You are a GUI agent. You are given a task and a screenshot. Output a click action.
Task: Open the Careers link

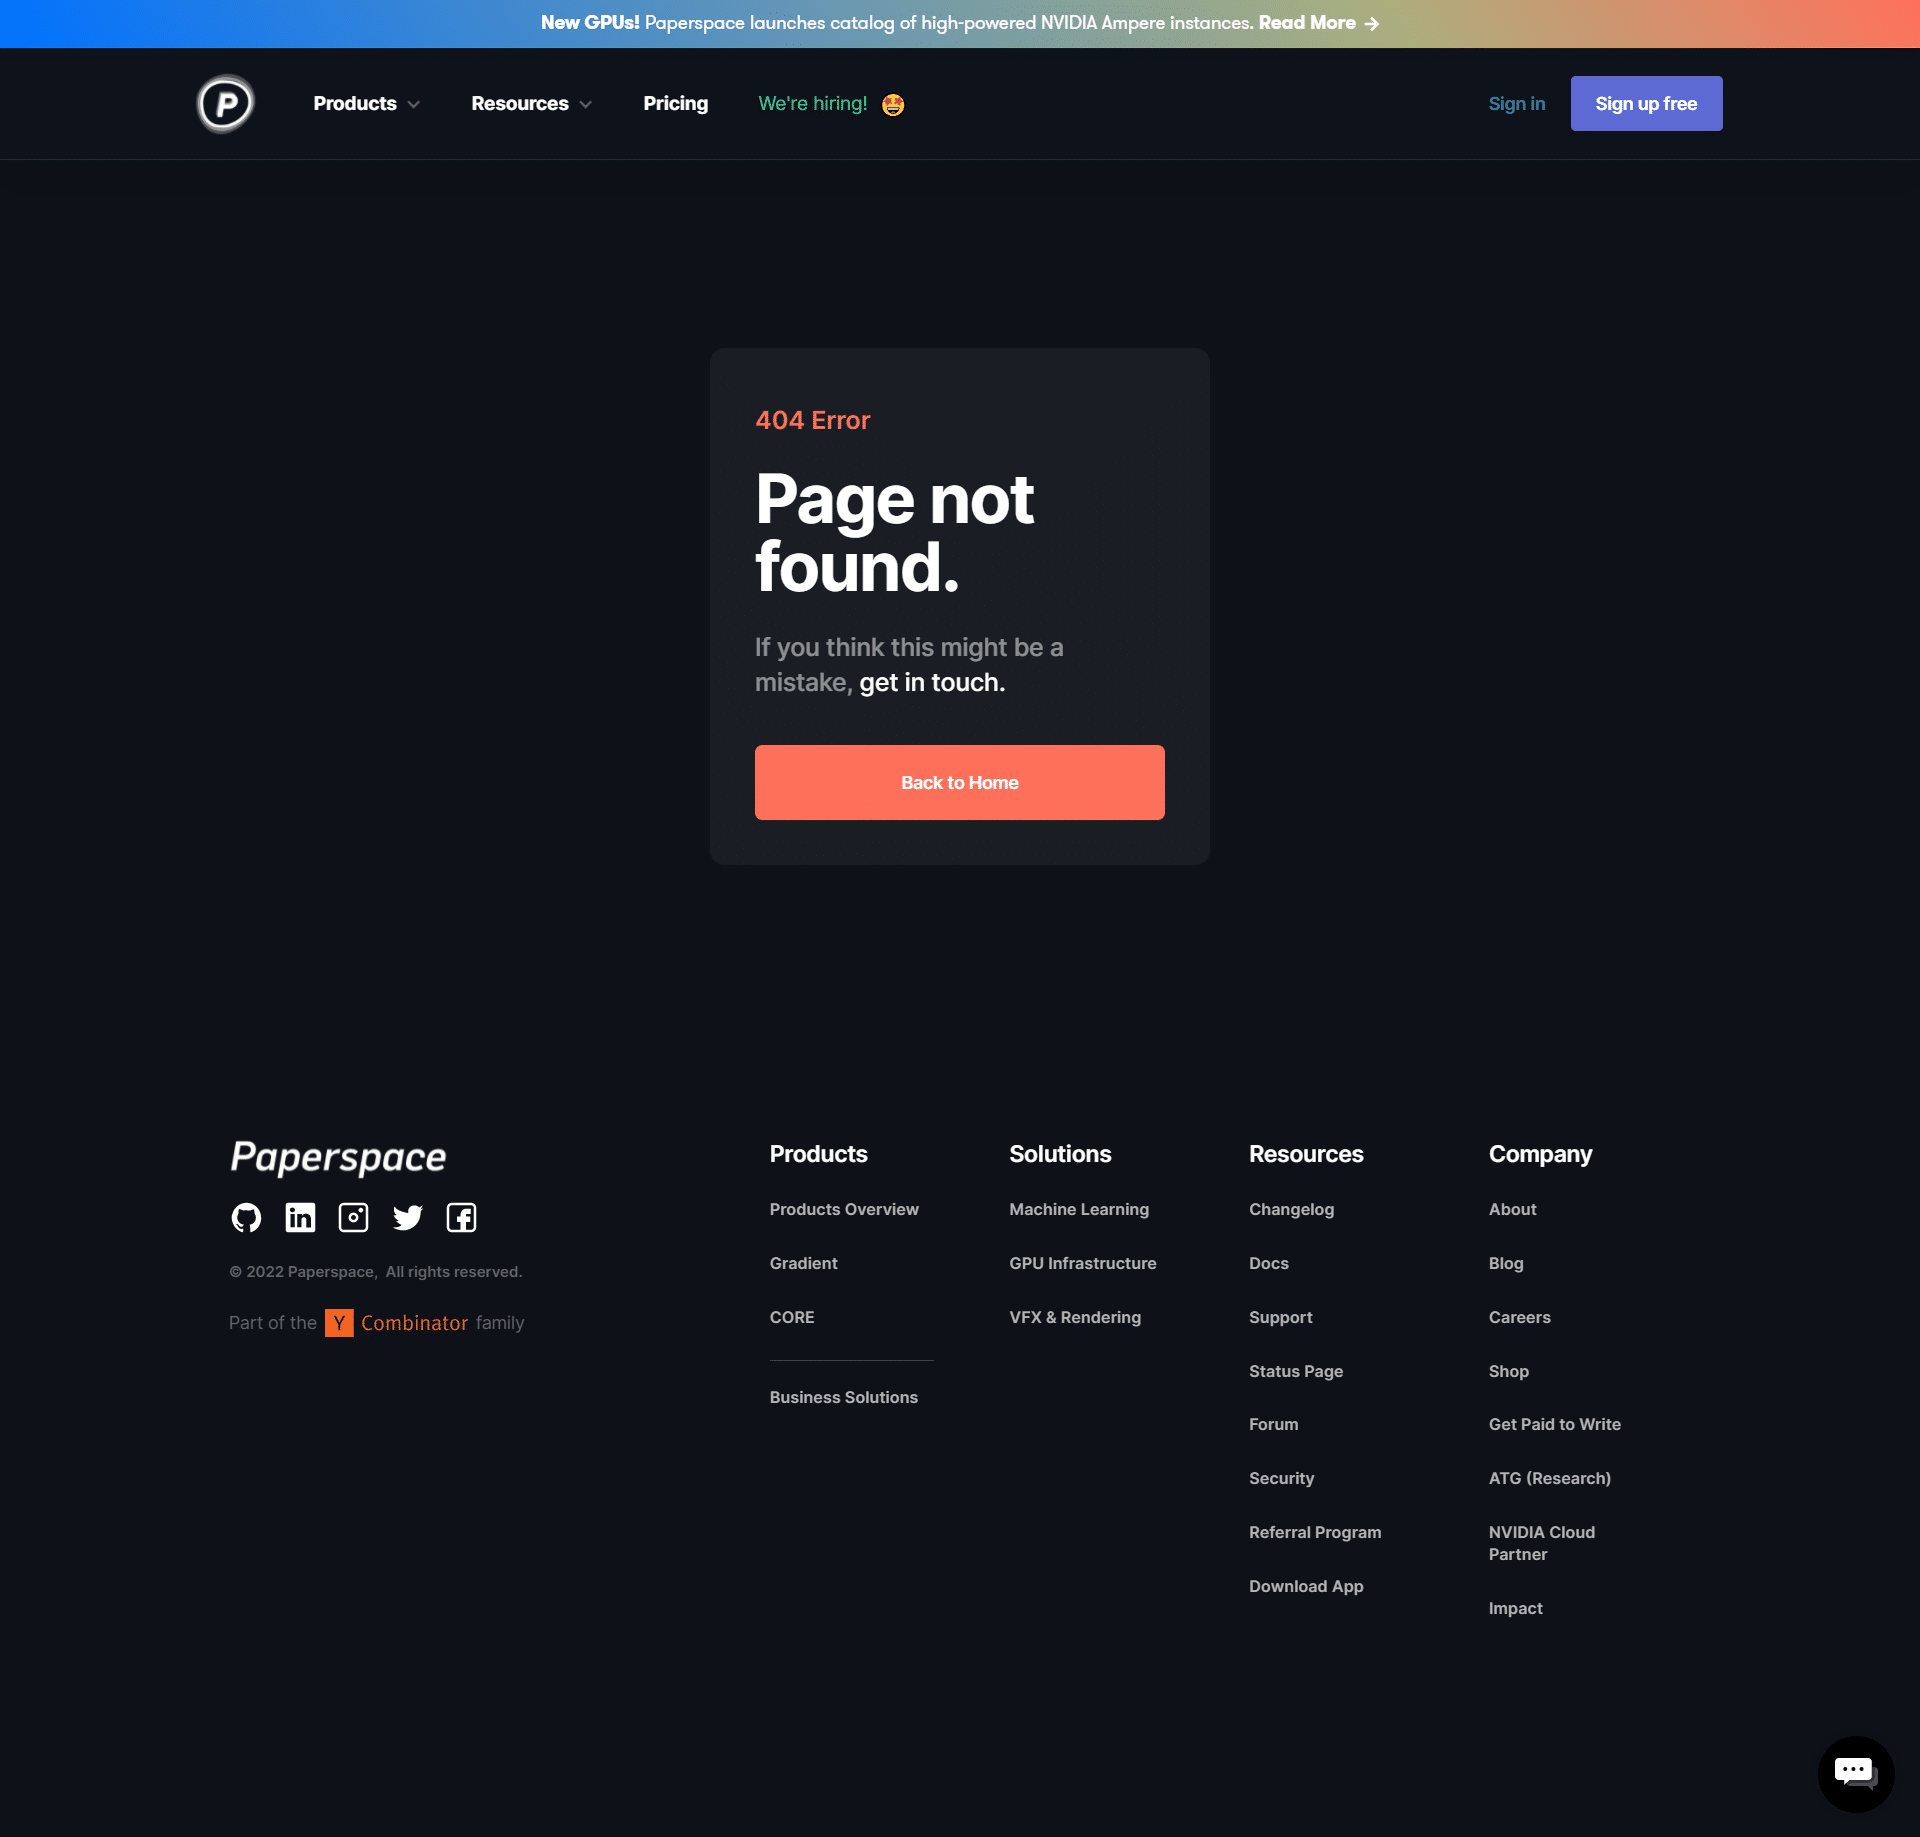(1520, 1318)
